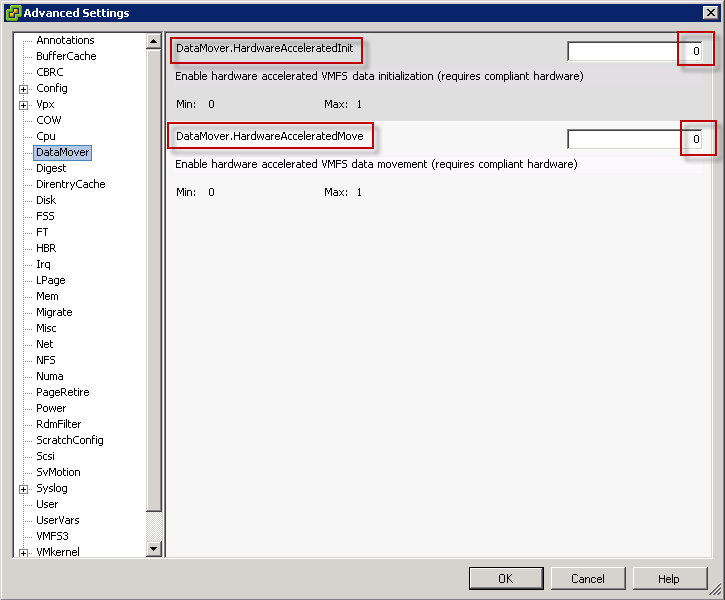
Task: Click the HardwareAcceleratedMove value field
Action: (635, 139)
